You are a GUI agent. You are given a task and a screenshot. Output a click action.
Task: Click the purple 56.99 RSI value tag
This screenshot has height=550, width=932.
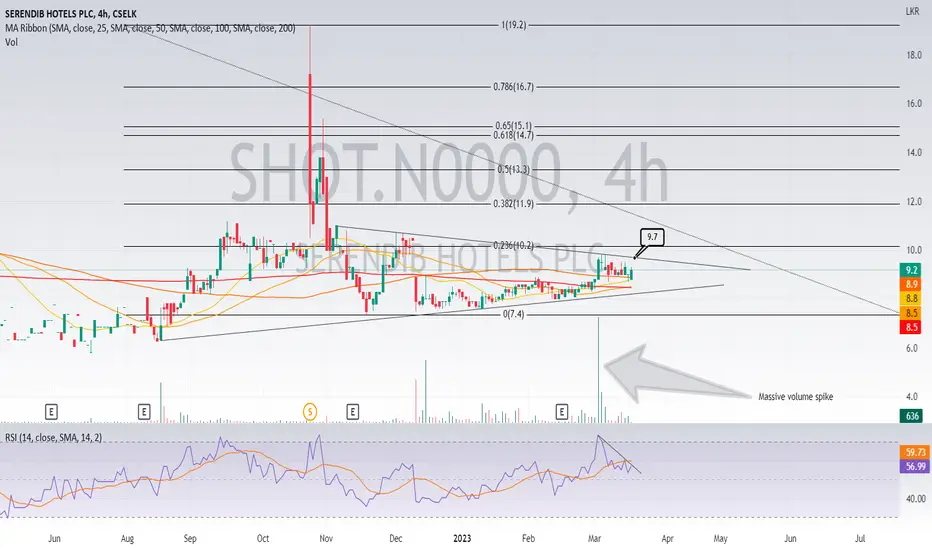pos(915,467)
